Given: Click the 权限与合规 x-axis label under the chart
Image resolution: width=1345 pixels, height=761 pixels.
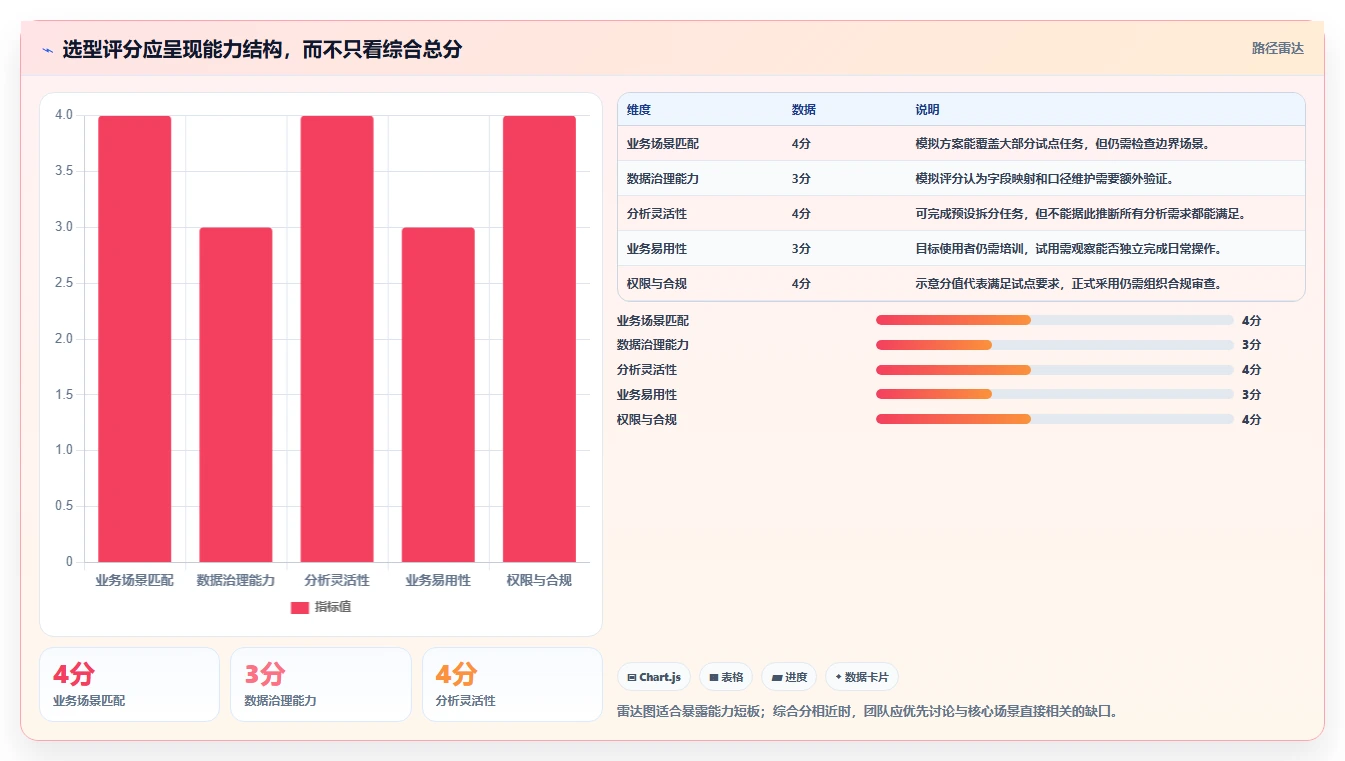Looking at the screenshot, I should [x=539, y=580].
